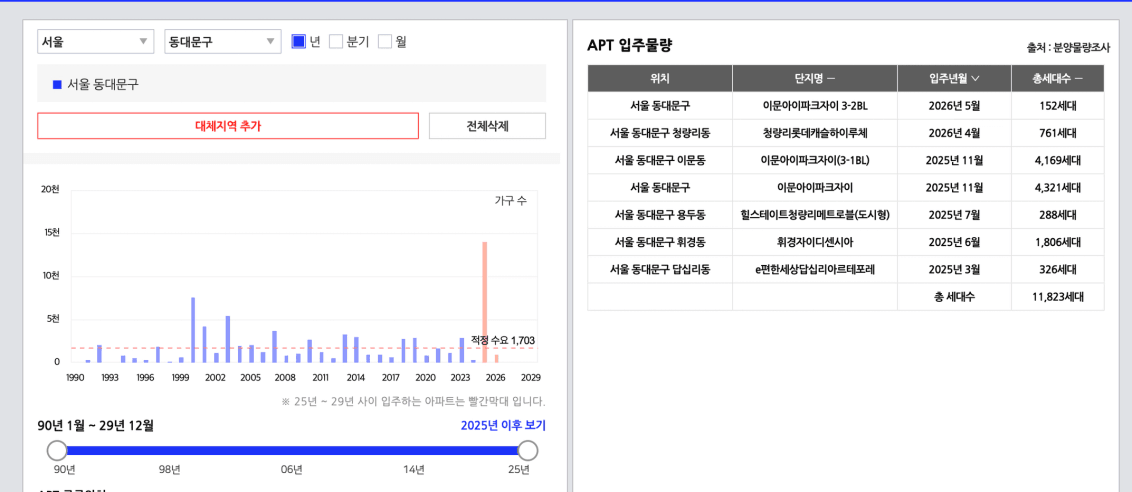Toggle the 년 yearly checkbox
1132x492 pixels.
point(299,42)
